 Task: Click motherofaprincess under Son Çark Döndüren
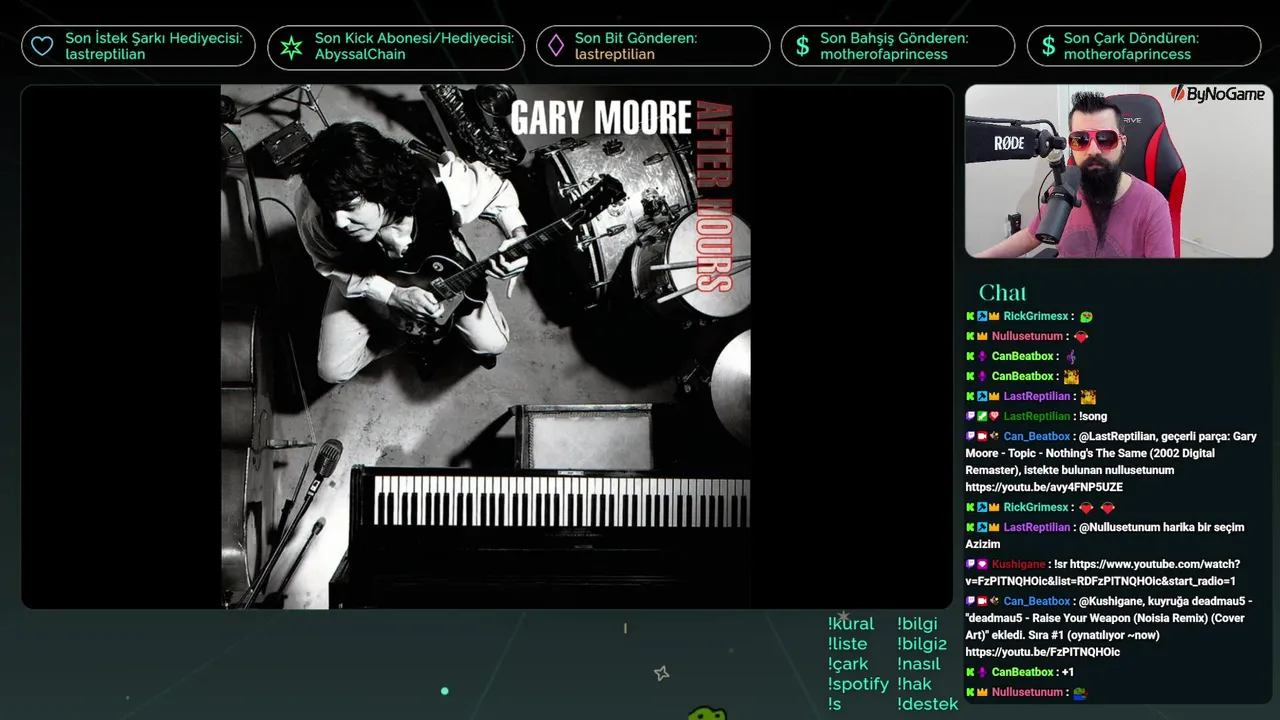pyautogui.click(x=1127, y=54)
